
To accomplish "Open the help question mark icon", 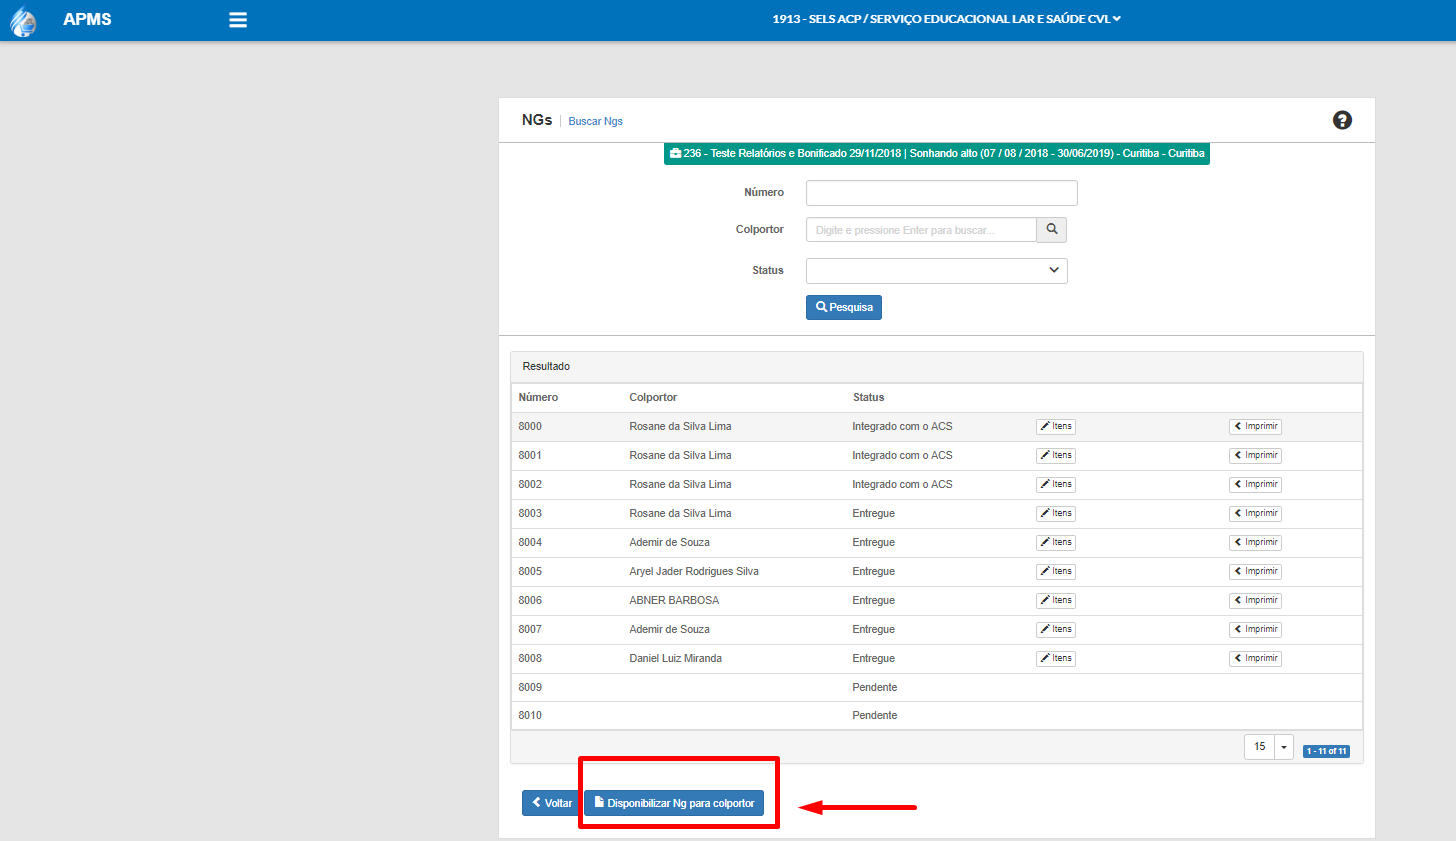I will pos(1342,120).
